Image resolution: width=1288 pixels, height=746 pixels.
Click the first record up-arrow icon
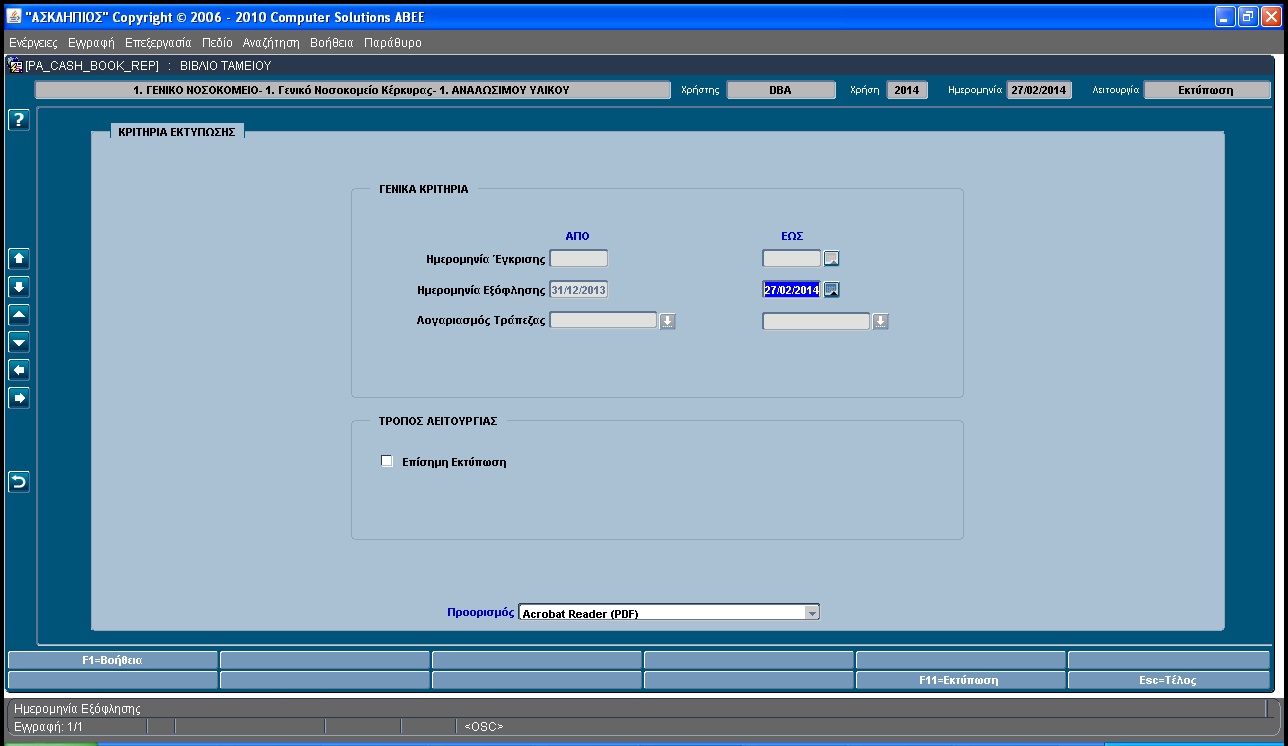(19, 259)
